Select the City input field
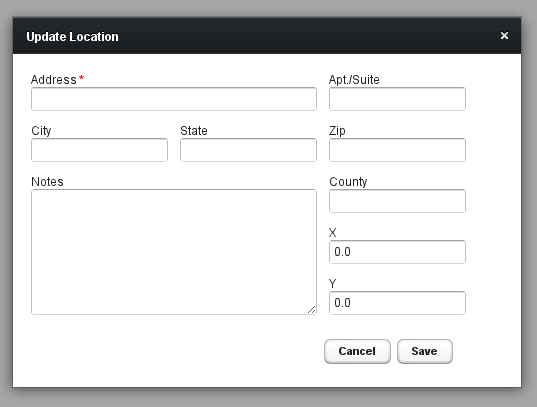Viewport: 537px width, 407px height. tap(99, 150)
